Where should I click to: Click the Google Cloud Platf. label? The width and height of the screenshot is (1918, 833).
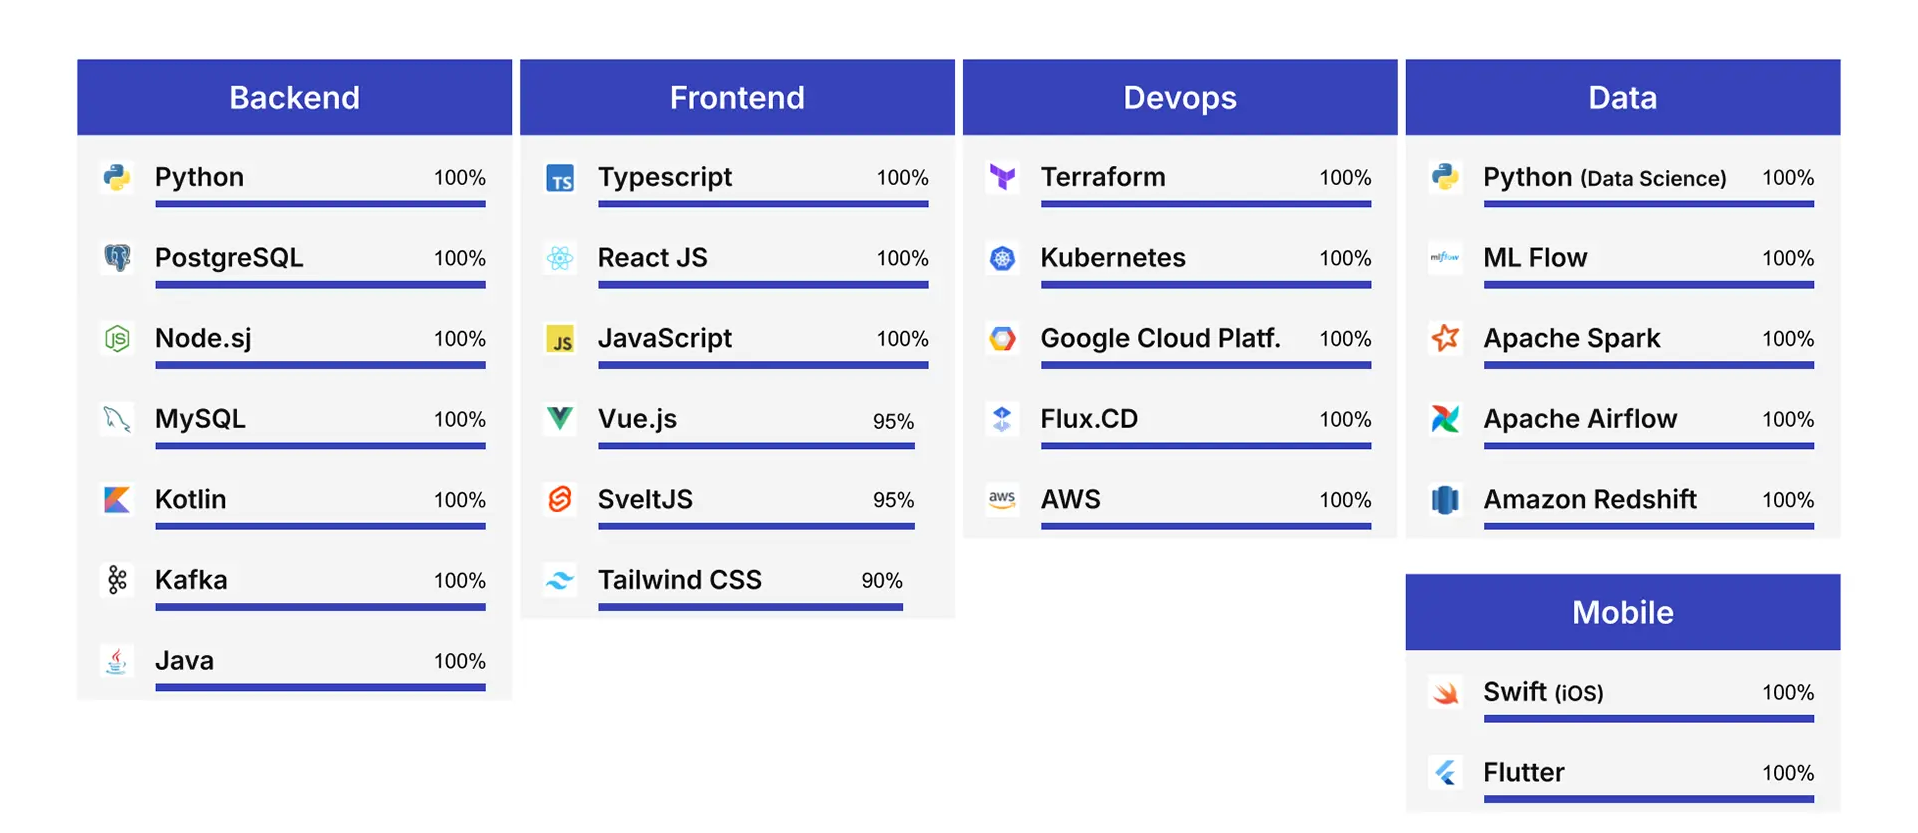1160,338
